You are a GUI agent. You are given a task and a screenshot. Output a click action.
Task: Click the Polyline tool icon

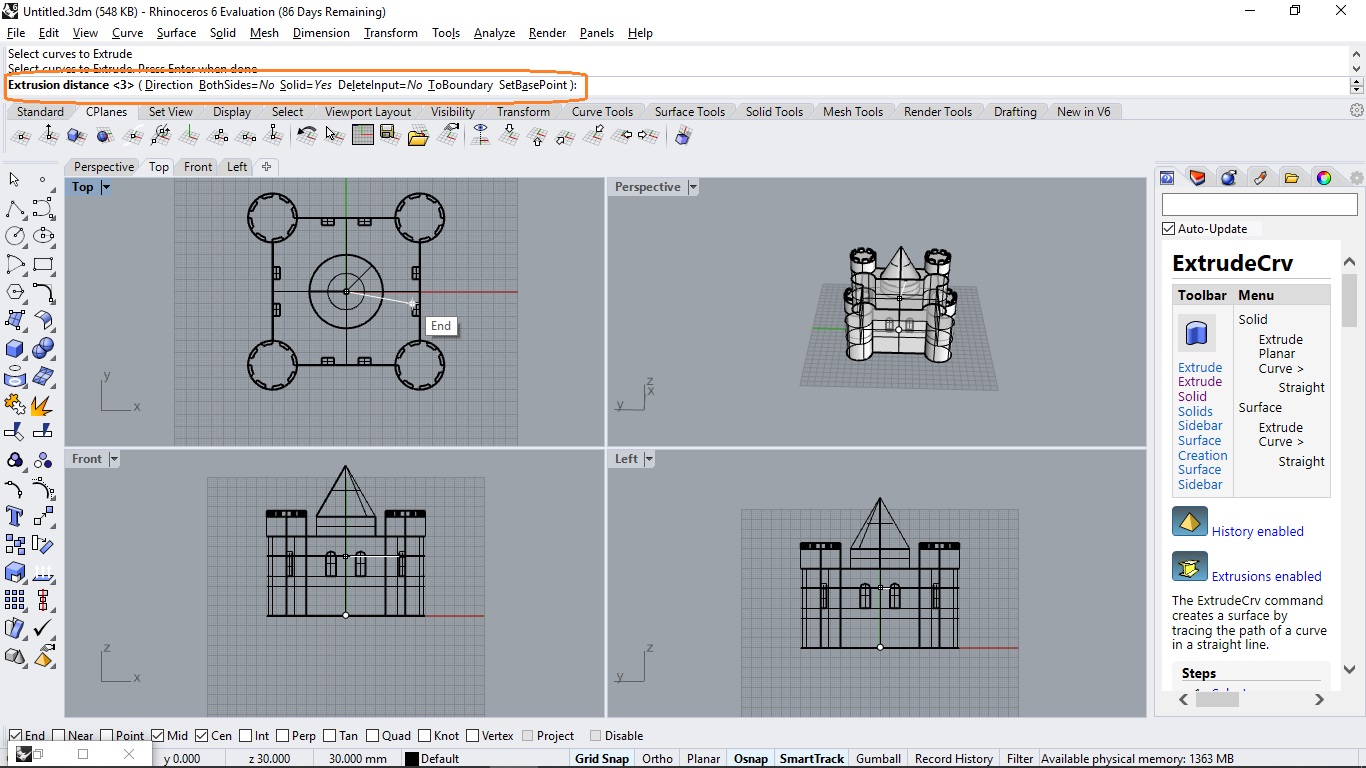[15, 208]
